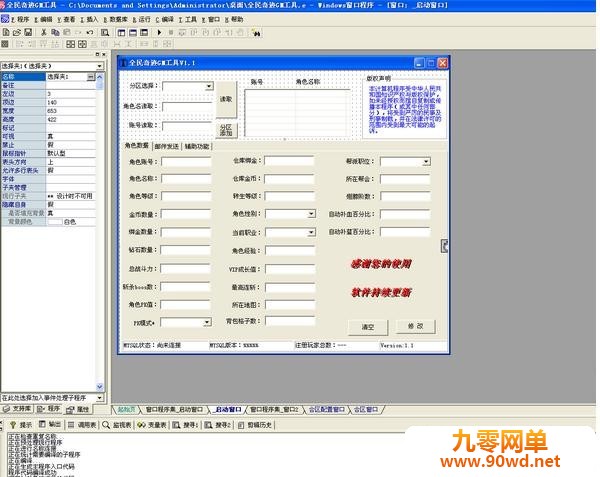
Task: Click the 可视 property value 真
Action: (71, 136)
